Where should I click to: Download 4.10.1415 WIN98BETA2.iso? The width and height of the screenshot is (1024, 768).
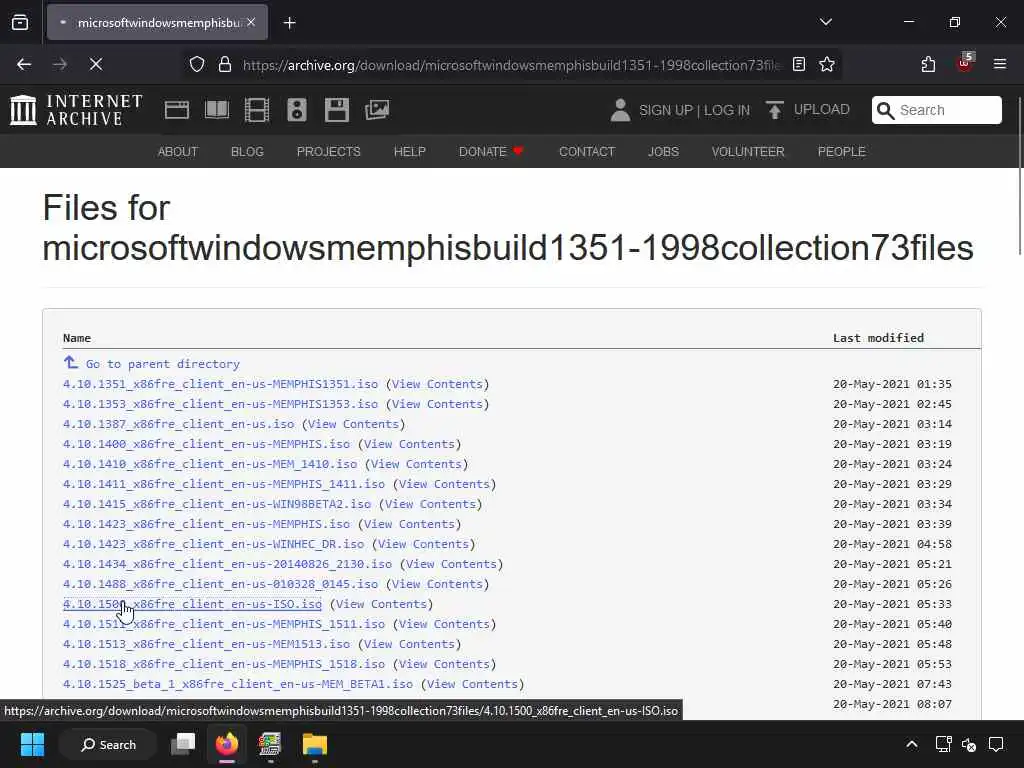[x=217, y=504]
